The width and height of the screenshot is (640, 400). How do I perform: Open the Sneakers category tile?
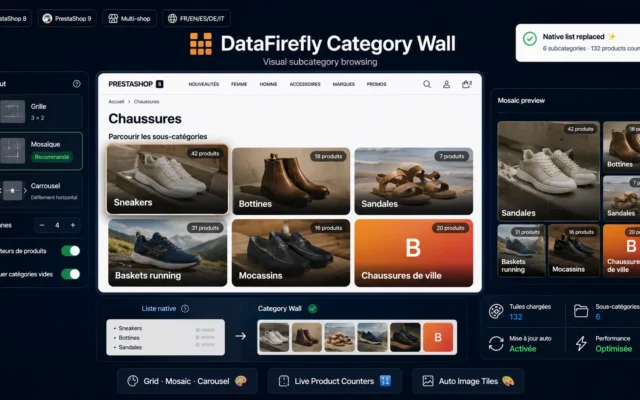[167, 179]
